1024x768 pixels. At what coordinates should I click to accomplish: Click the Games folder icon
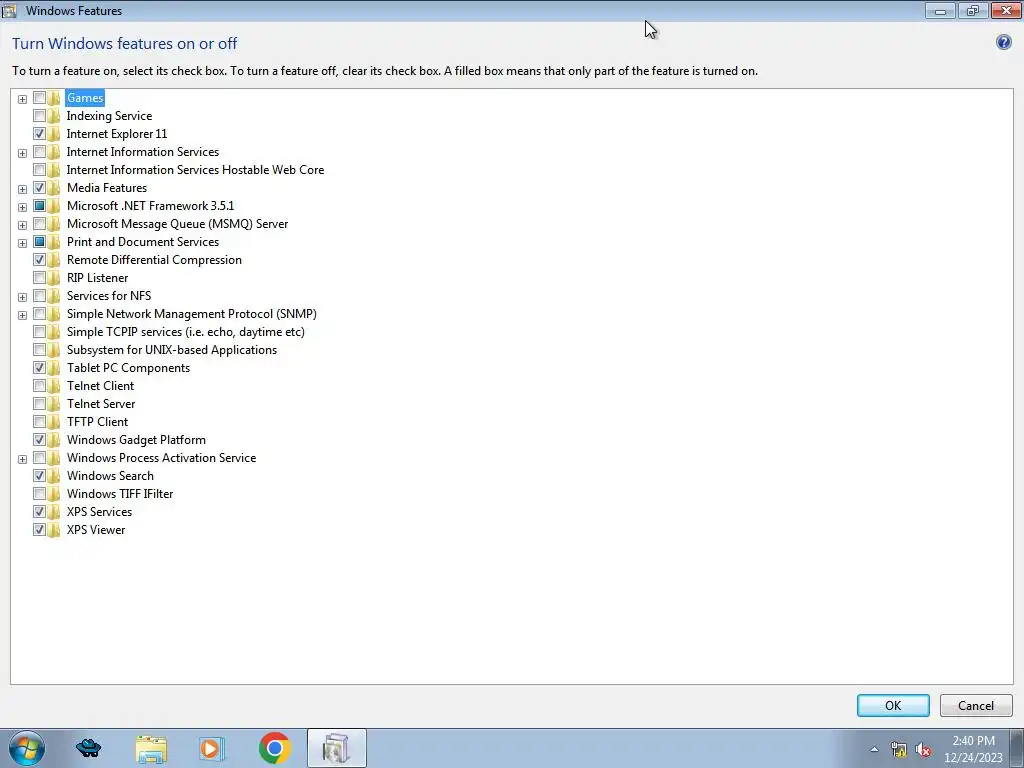pyautogui.click(x=54, y=98)
